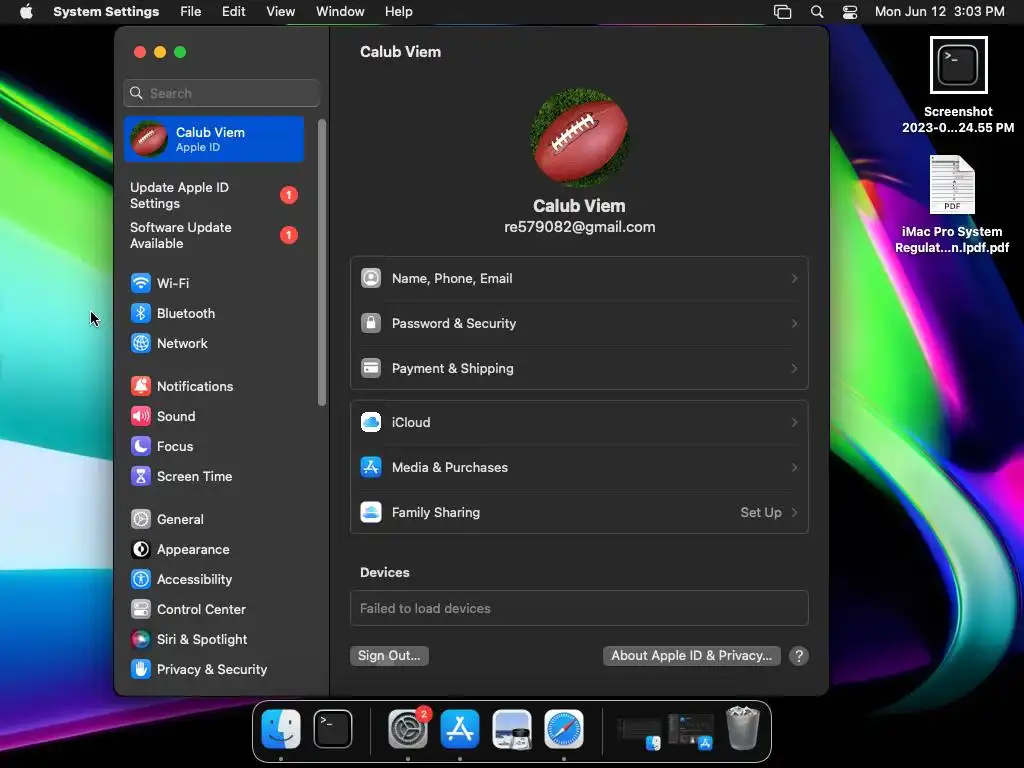Select the Bluetooth icon in the sidebar
This screenshot has width=1024, height=768.
pyautogui.click(x=140, y=313)
